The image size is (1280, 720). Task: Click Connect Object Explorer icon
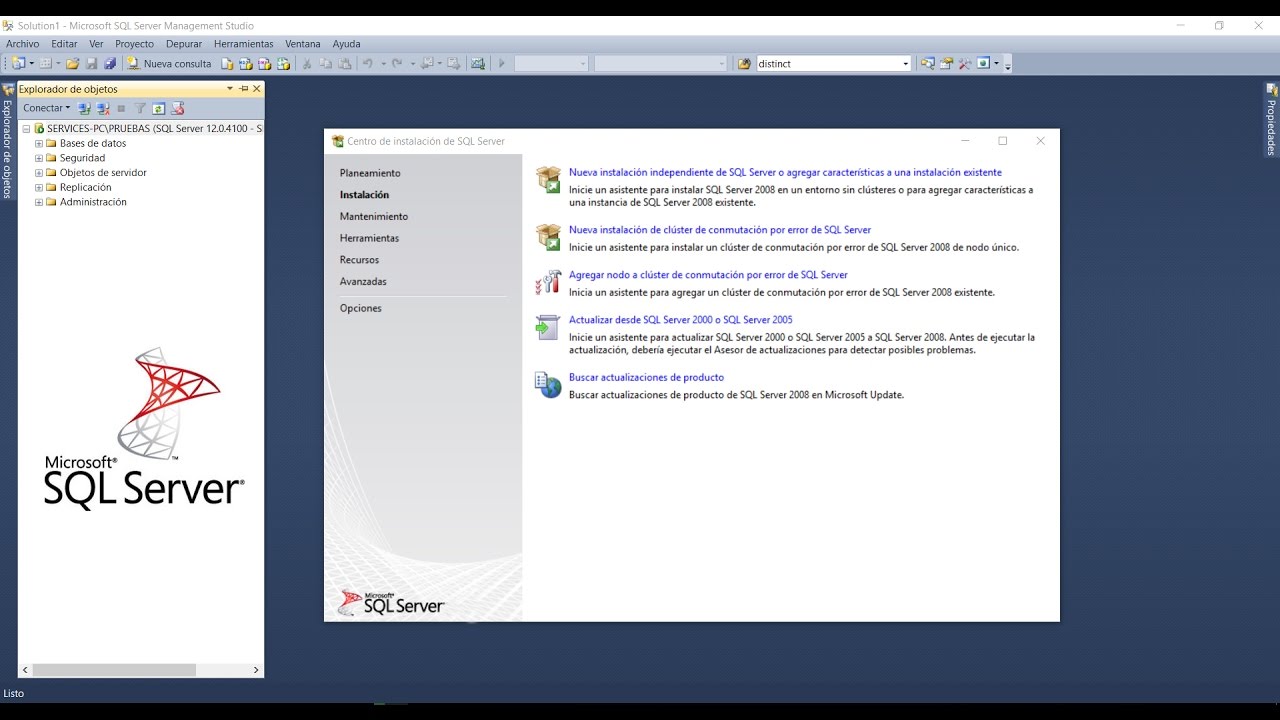click(85, 108)
